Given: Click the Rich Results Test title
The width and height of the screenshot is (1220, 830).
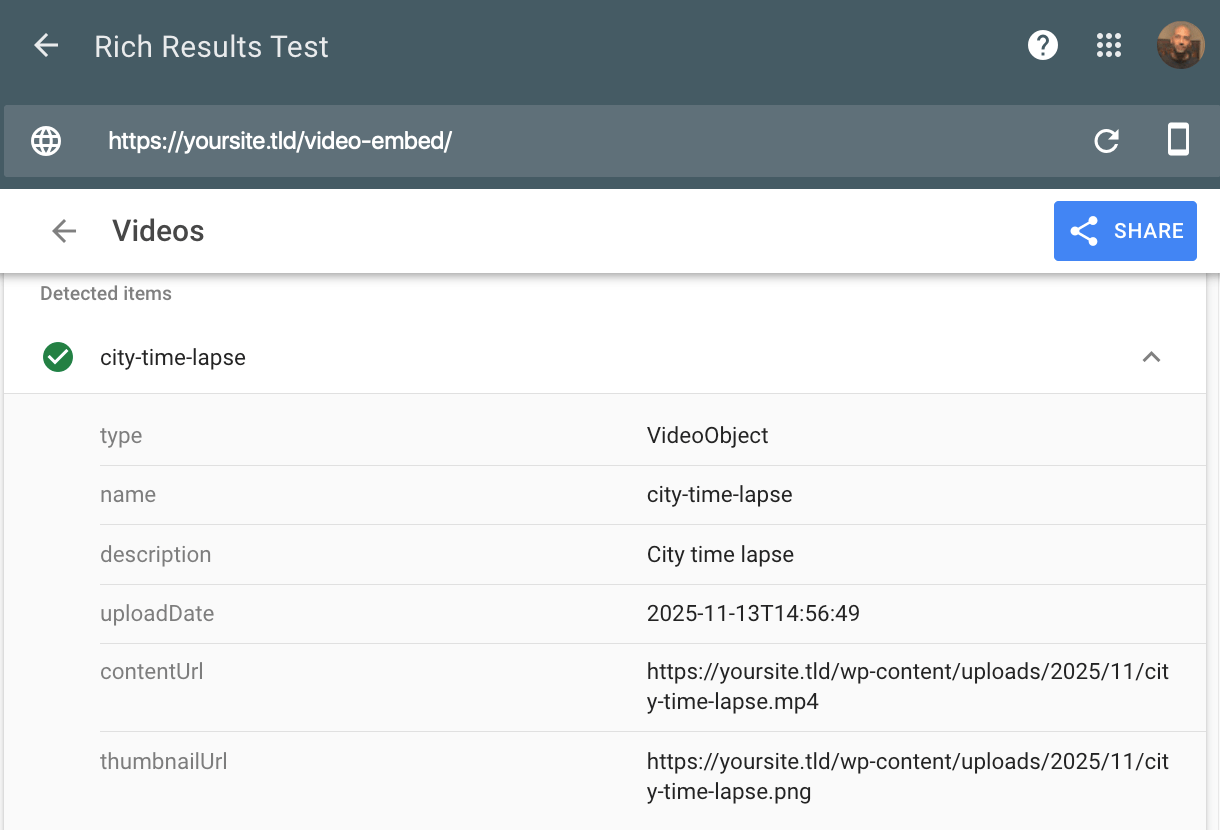Looking at the screenshot, I should (x=211, y=46).
